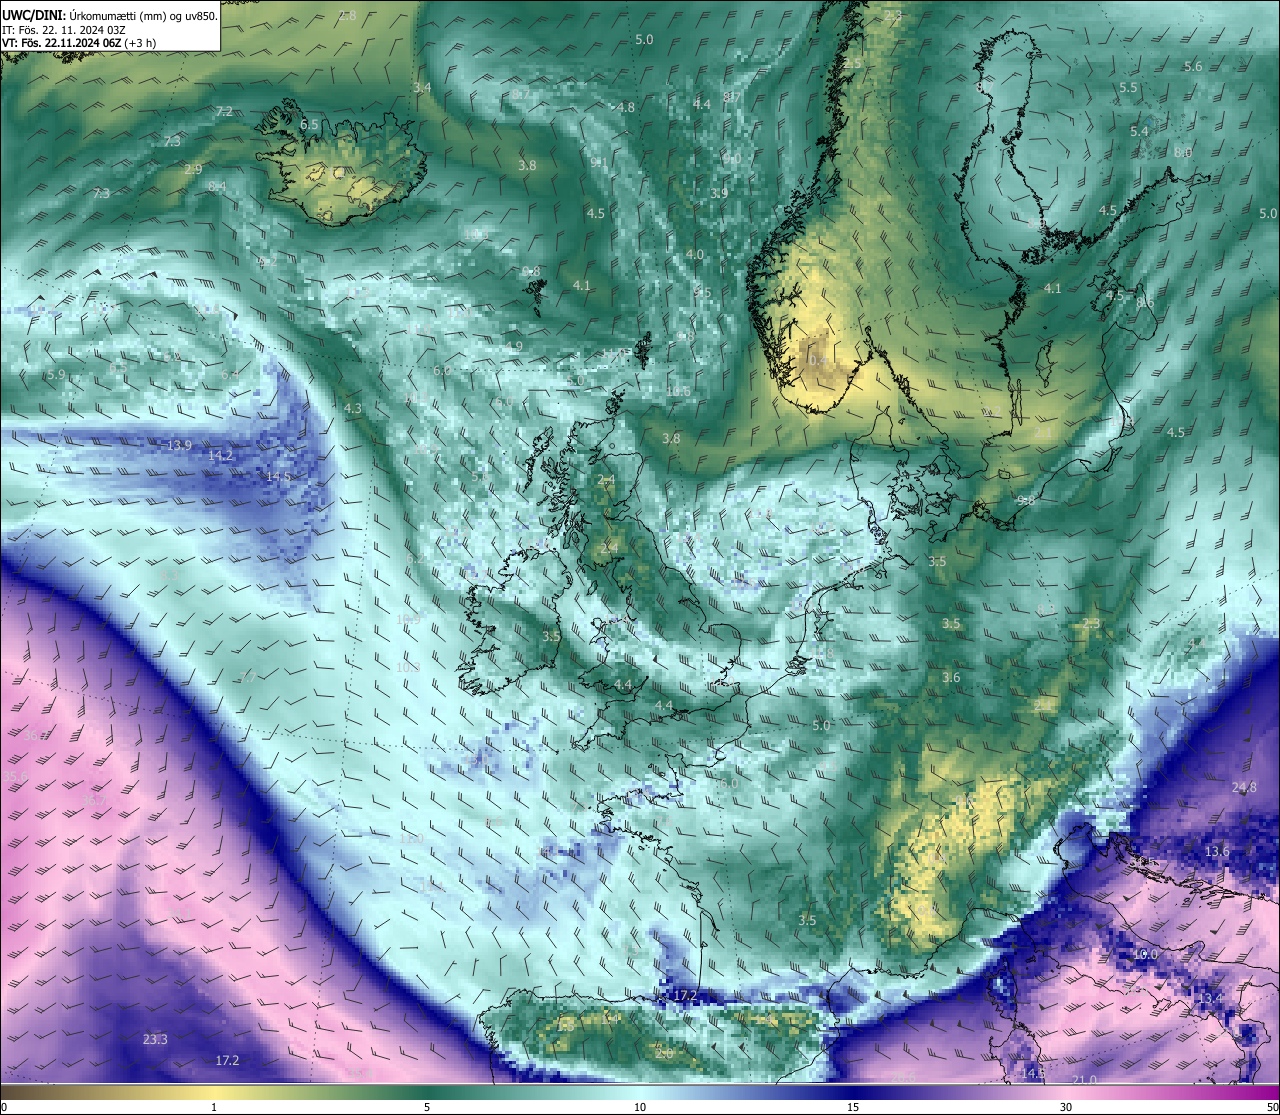Click the '2.0' value over Spain
This screenshot has width=1280, height=1115.
pos(664,1053)
